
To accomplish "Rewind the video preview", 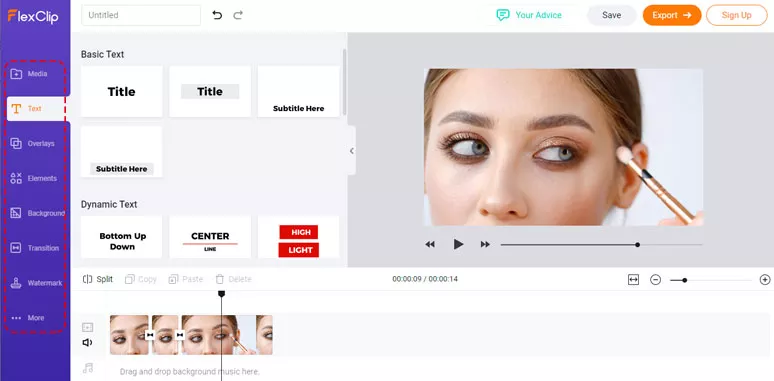I will 430,244.
